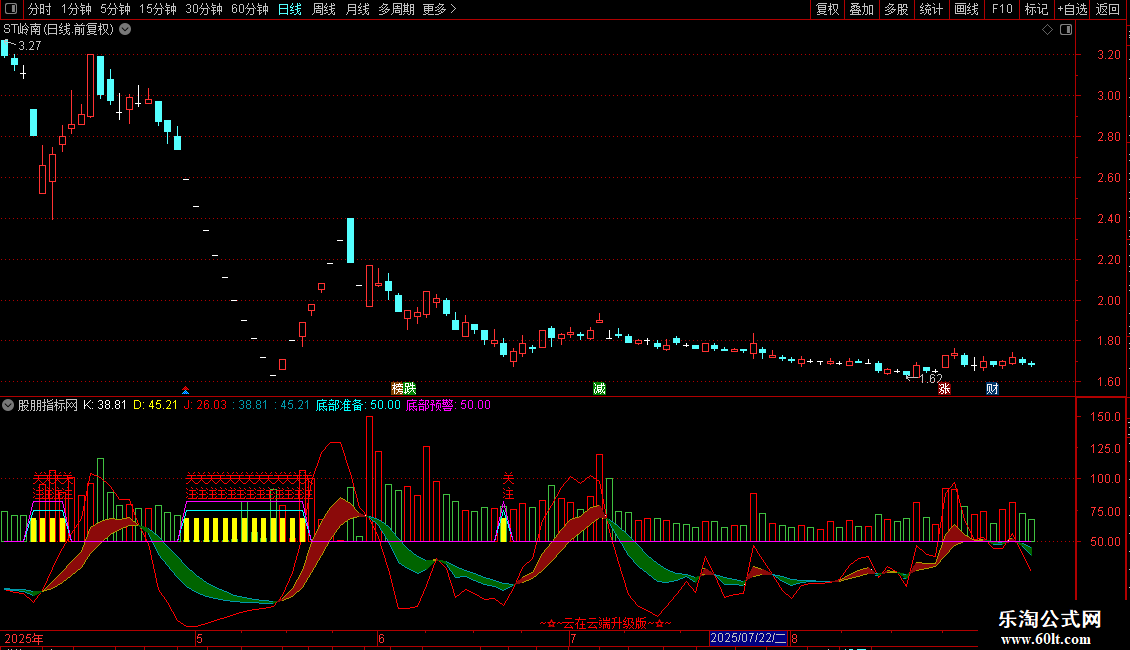Click the ST岭南(日线.前复权) chart title
The image size is (1130, 650).
pos(58,30)
